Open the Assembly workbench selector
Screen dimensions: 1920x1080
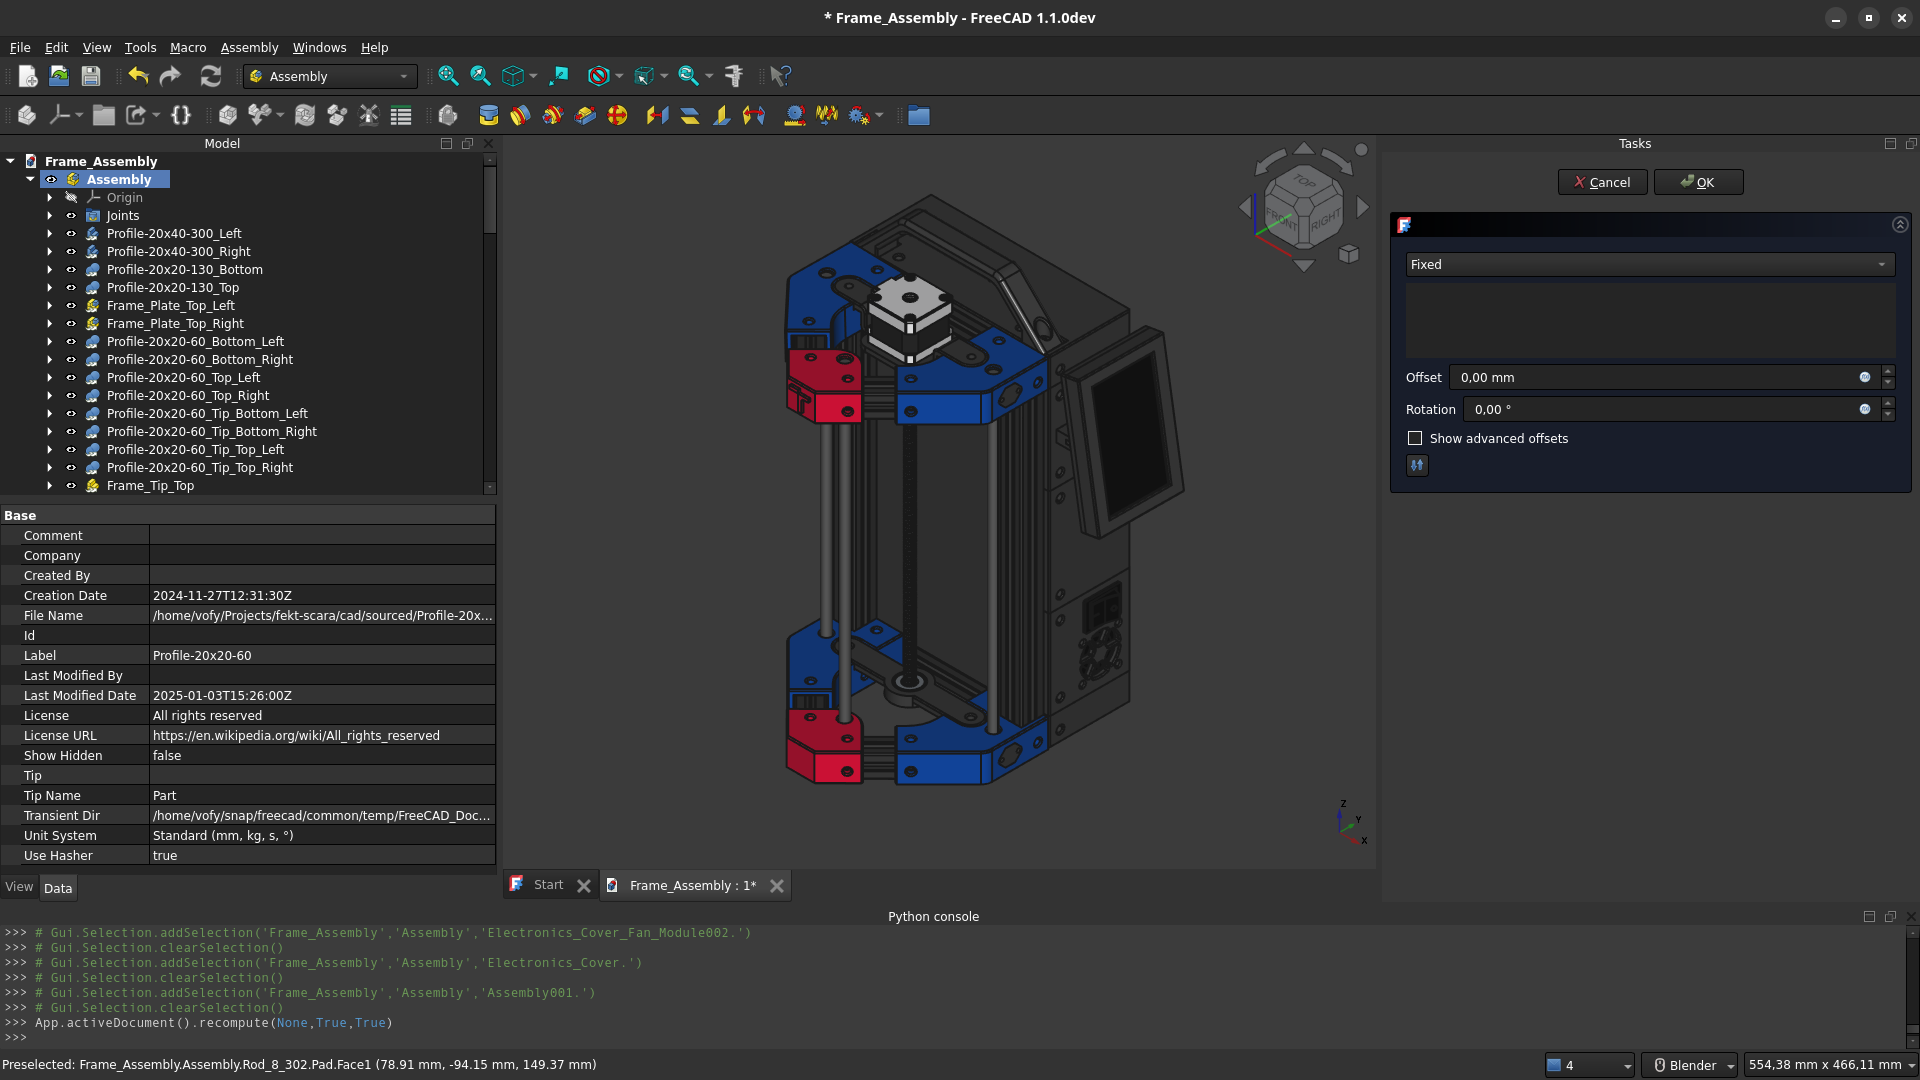(x=330, y=76)
